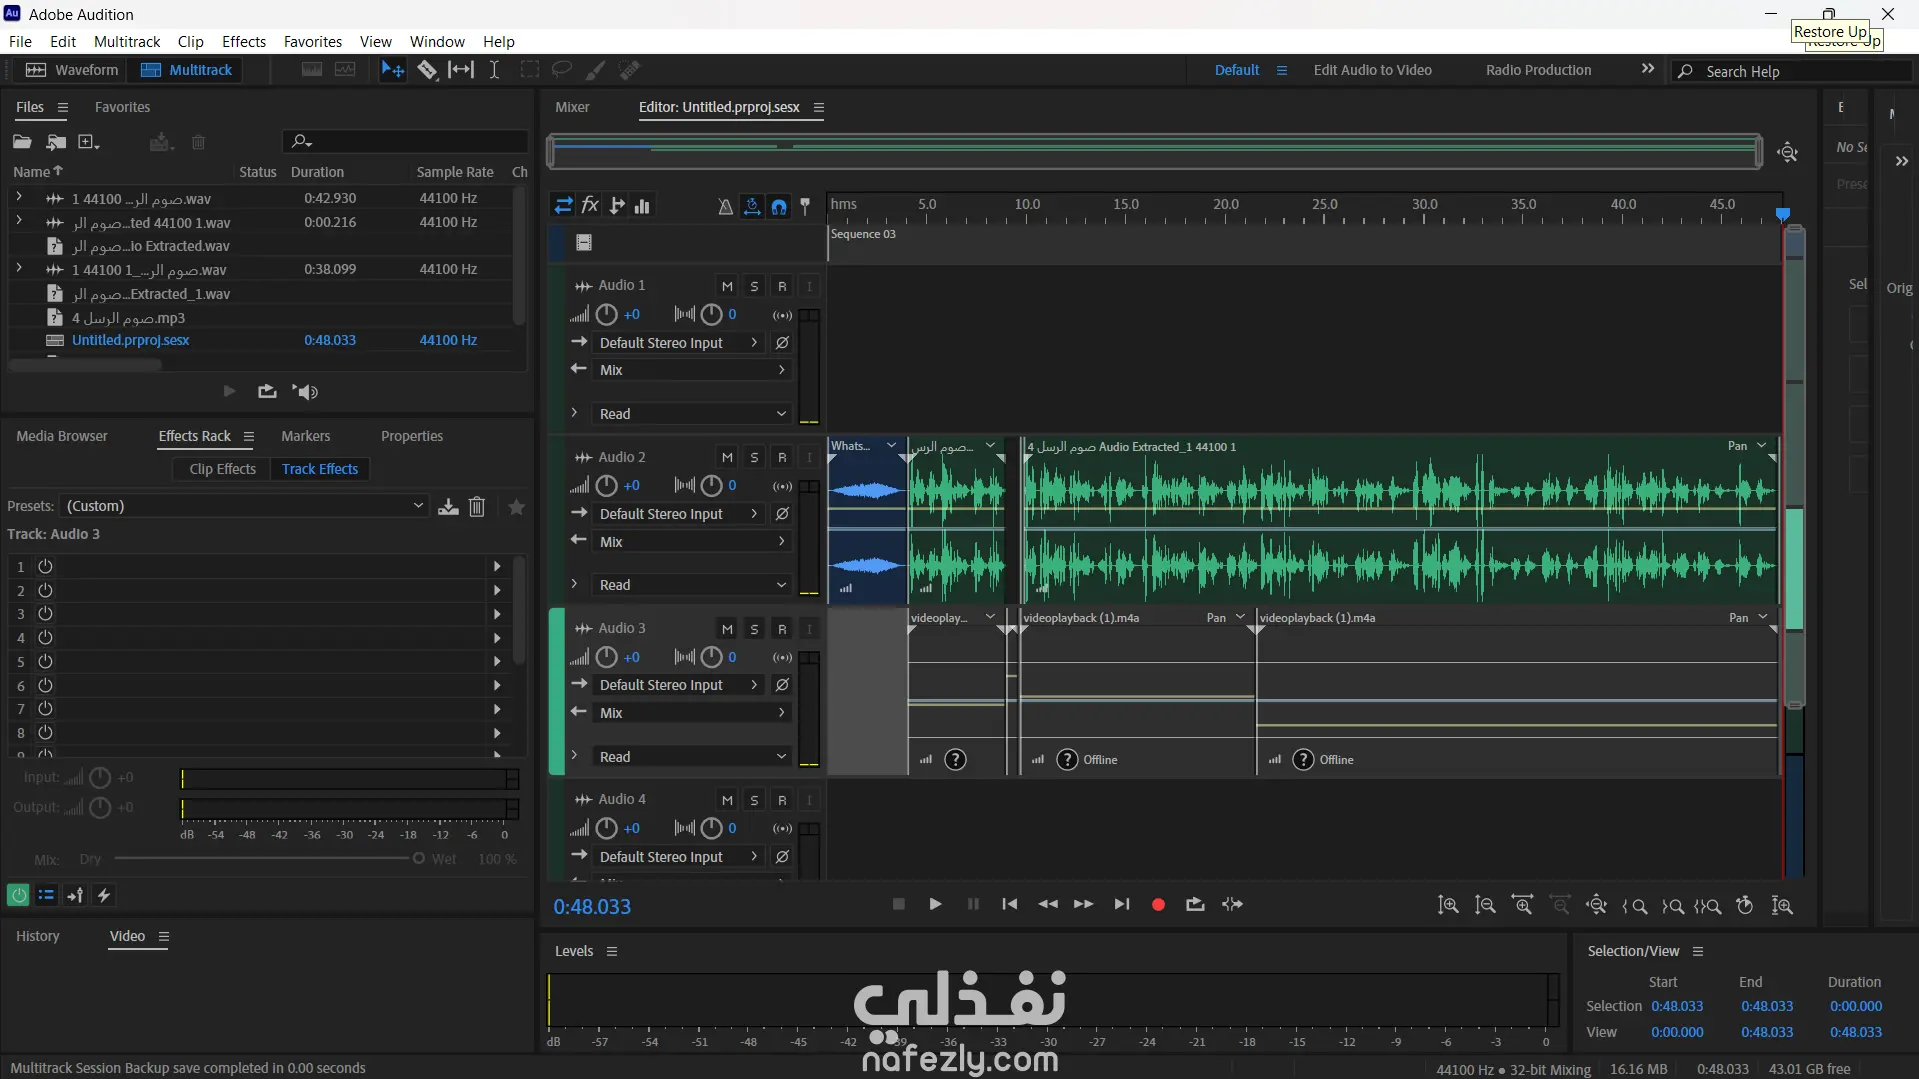Click the Zoom In Time icon
The image size is (1919, 1079).
point(1522,905)
